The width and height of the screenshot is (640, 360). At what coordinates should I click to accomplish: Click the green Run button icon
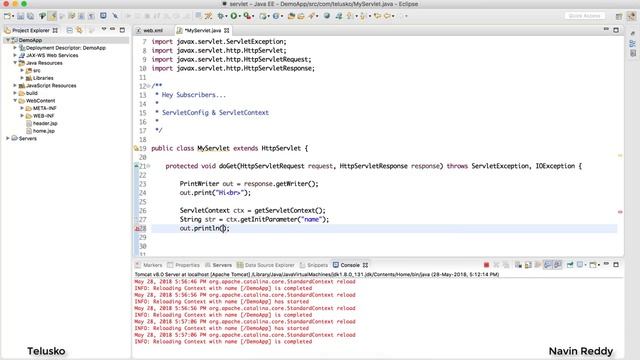234,16
